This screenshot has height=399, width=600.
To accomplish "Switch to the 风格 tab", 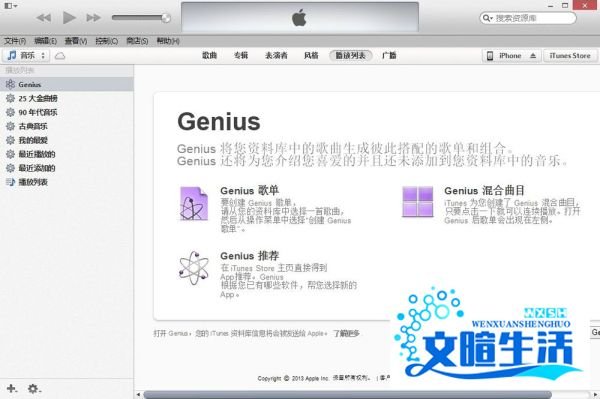I will 311,55.
